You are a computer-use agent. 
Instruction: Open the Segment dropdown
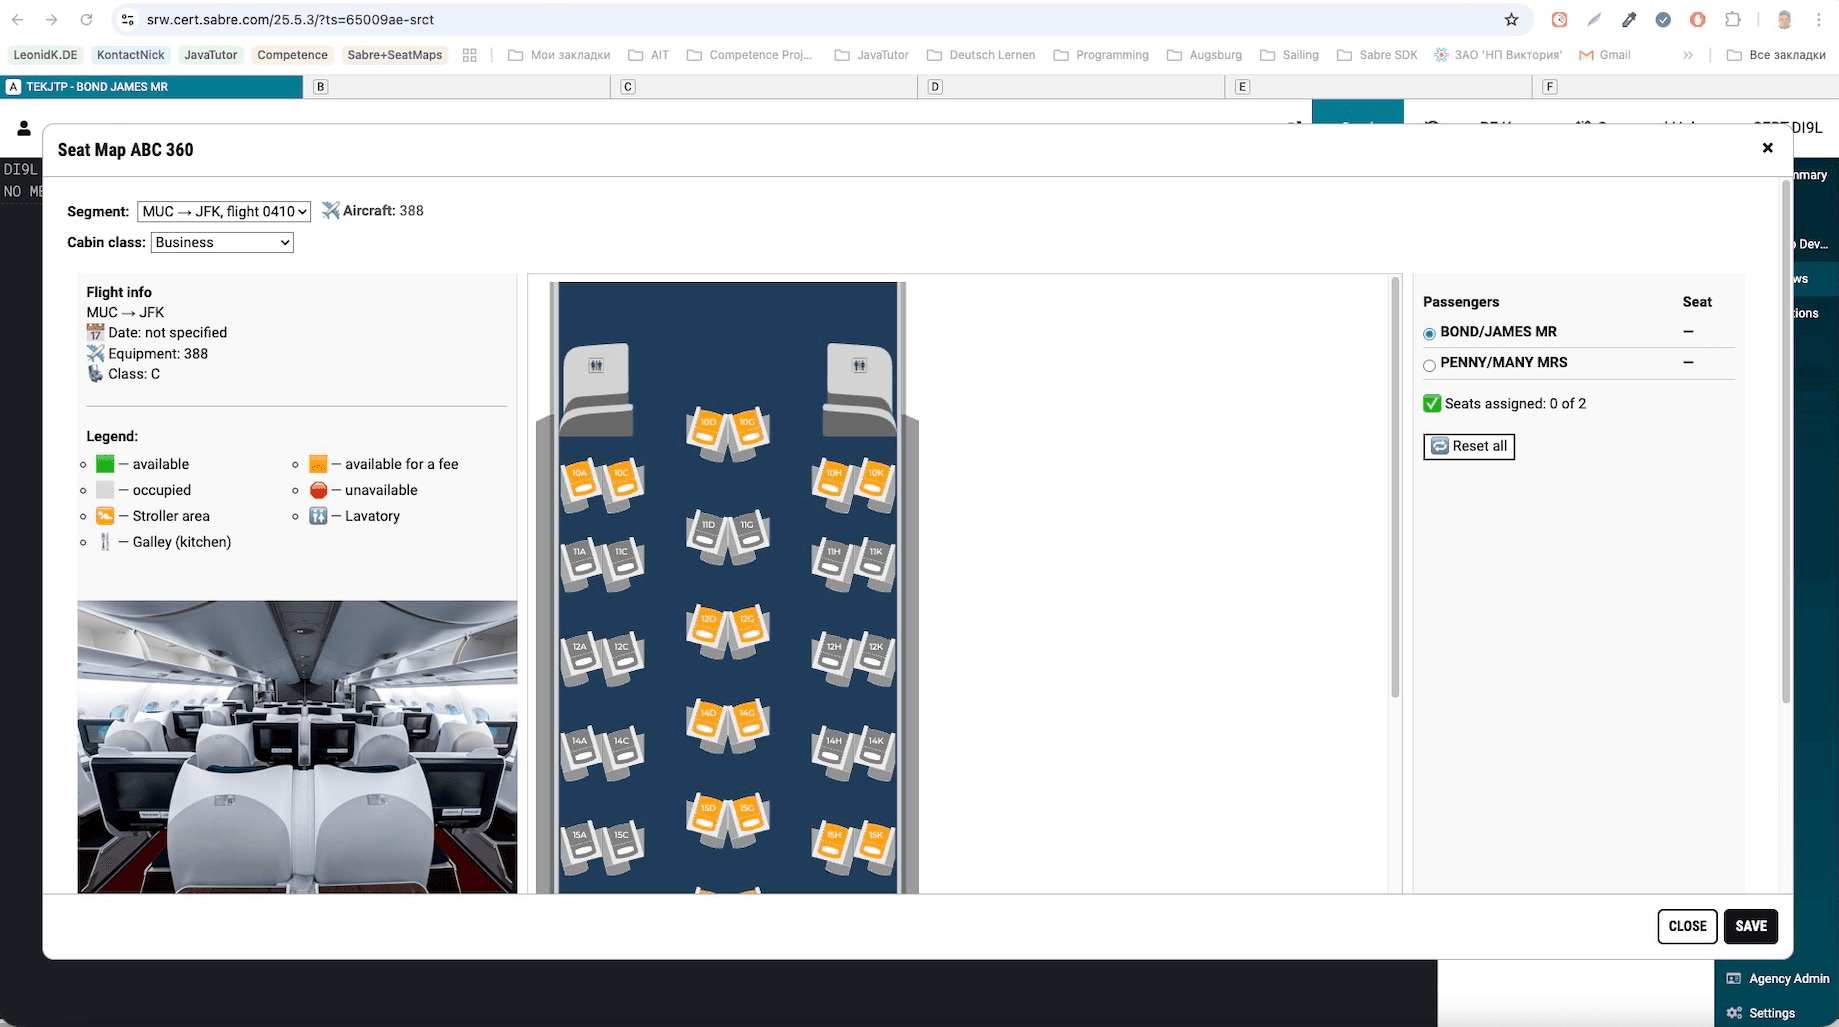point(223,211)
